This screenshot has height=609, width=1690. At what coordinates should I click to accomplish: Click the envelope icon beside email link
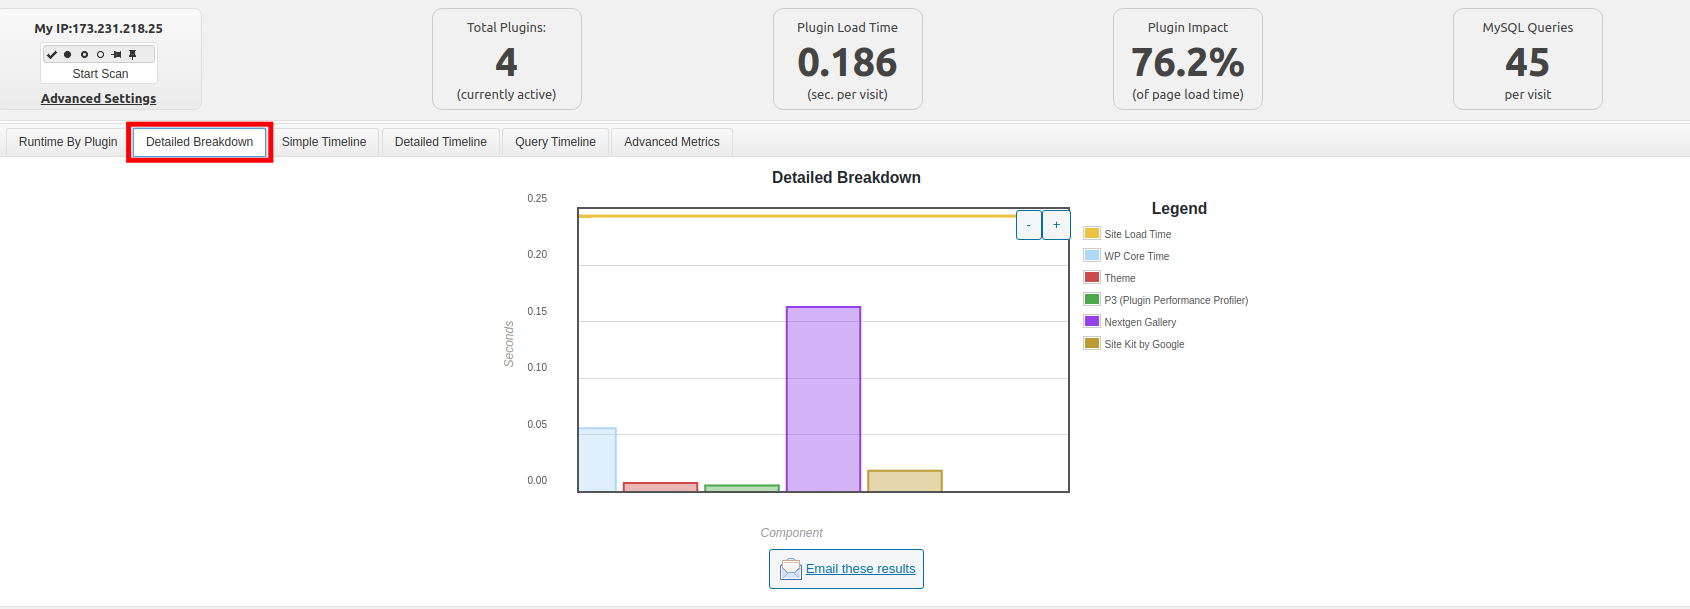791,569
